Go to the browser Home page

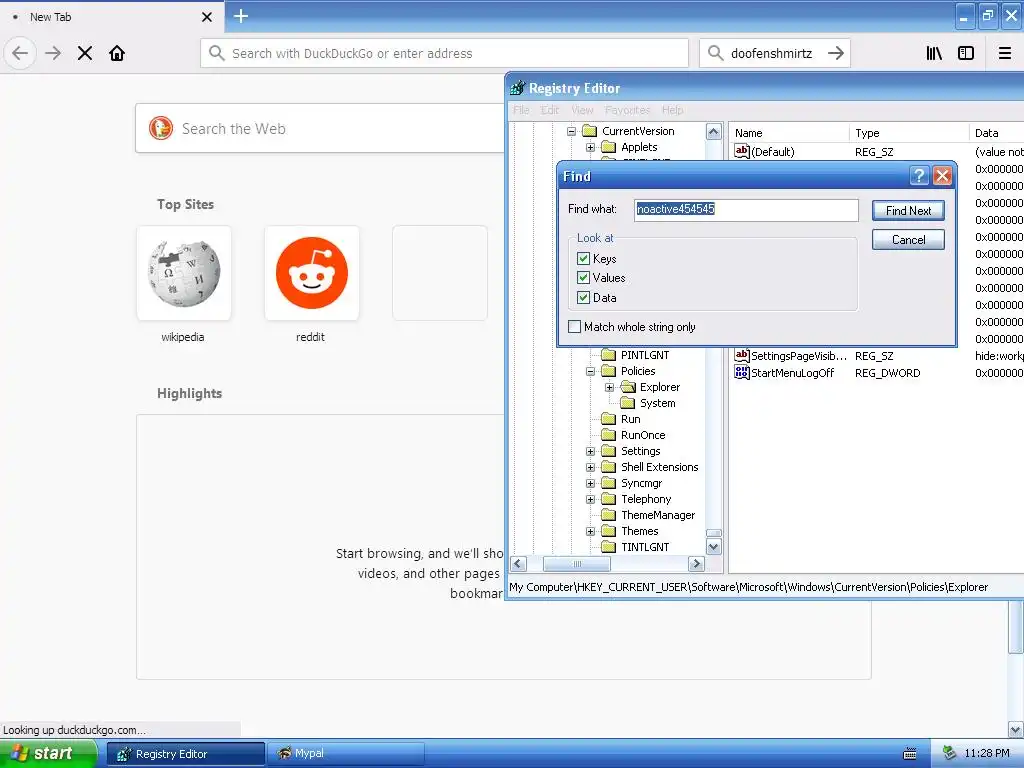point(117,53)
